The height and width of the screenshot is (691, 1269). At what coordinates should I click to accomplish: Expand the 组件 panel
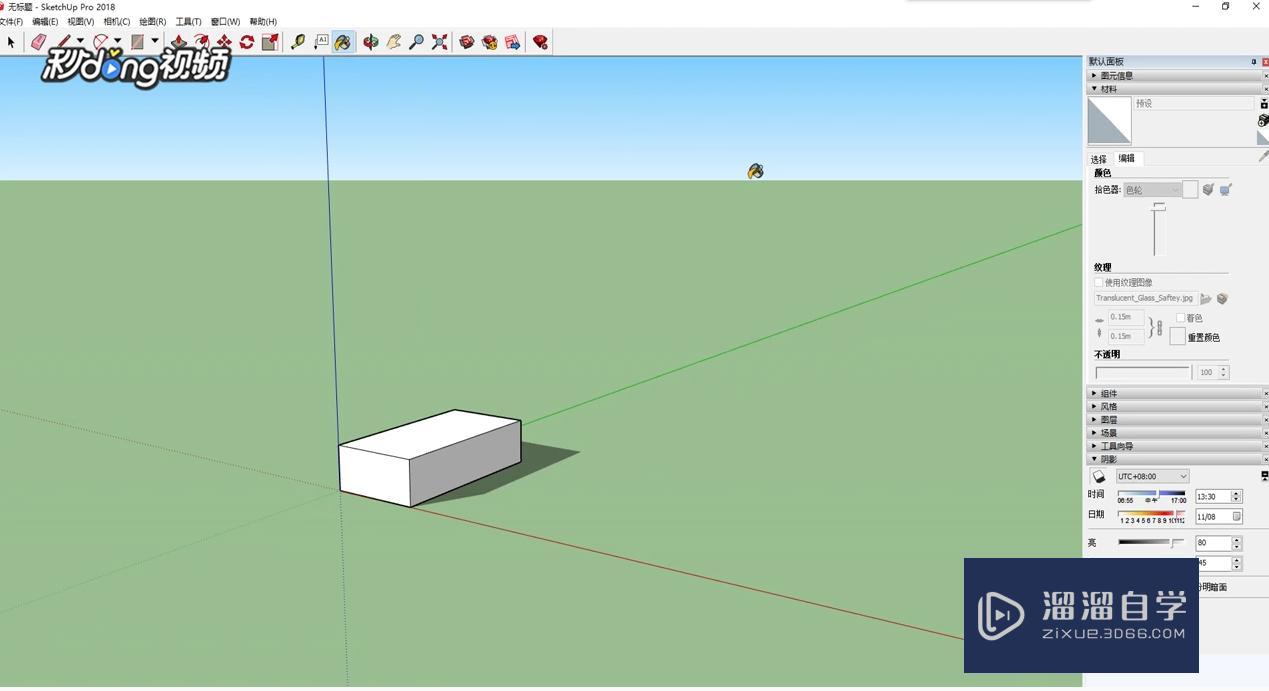pos(1174,393)
